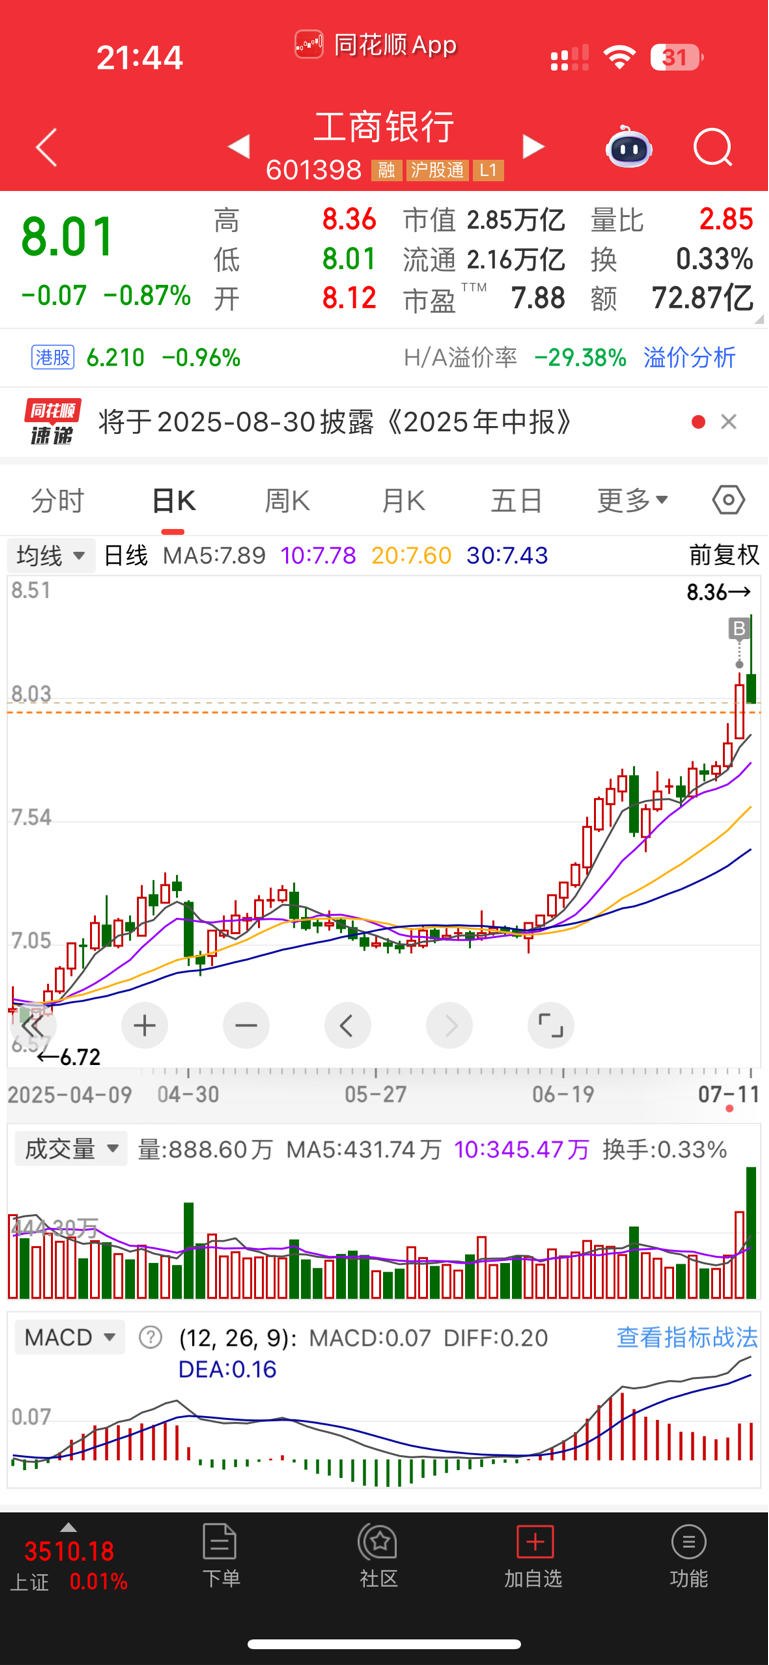Tap DEA:0.16 readout
Viewport: 769px width, 1665px height.
[x=227, y=1369]
